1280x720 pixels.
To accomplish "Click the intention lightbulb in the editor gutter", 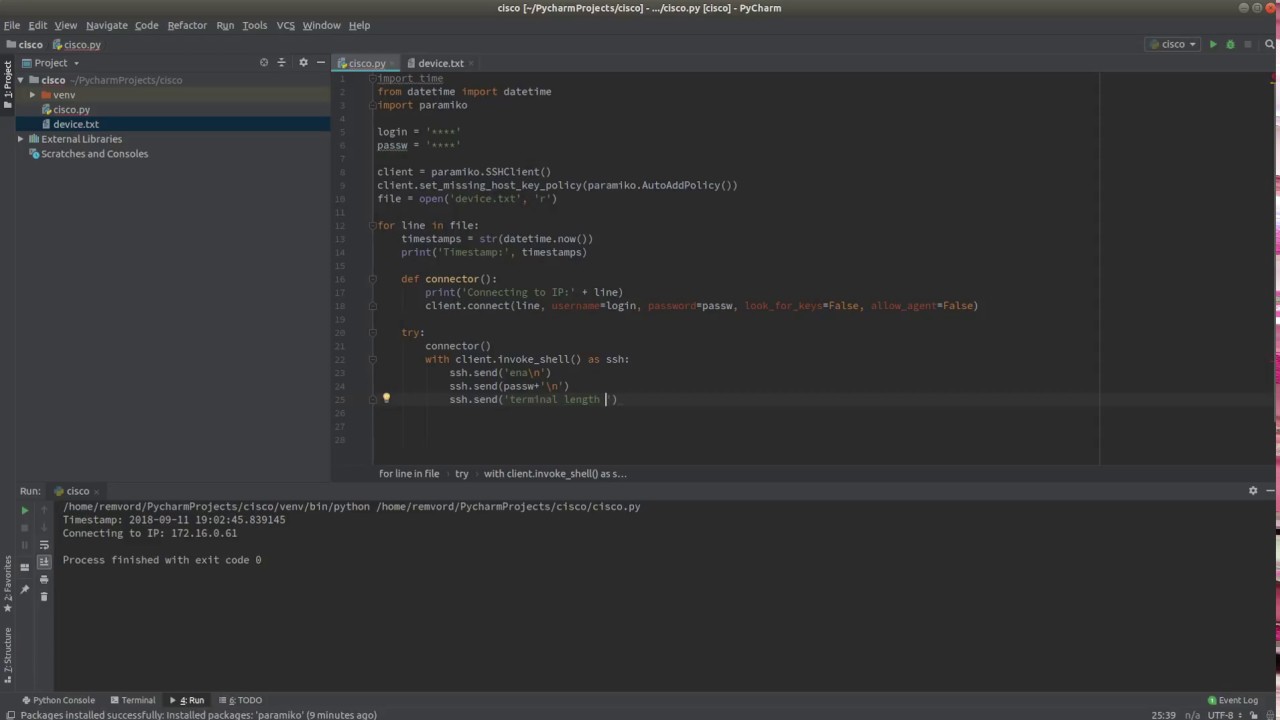I will pyautogui.click(x=386, y=398).
